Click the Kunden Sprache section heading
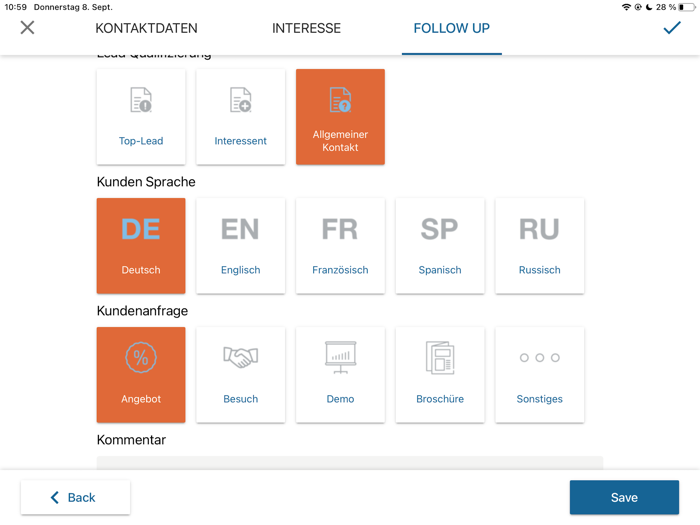The width and height of the screenshot is (700, 525). pyautogui.click(x=146, y=182)
